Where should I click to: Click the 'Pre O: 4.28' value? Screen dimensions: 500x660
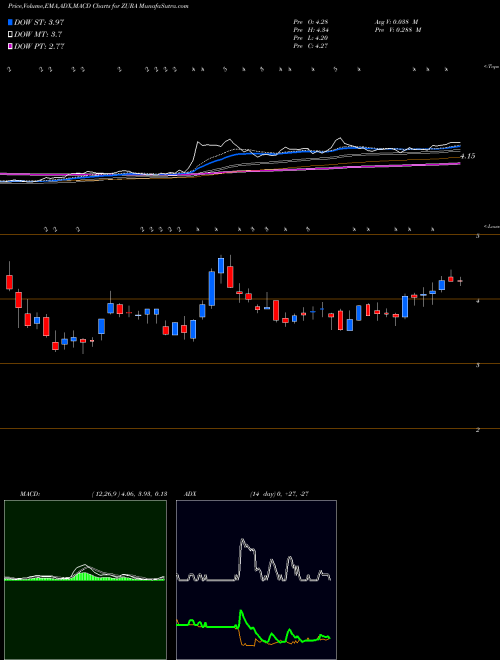click(x=311, y=21)
